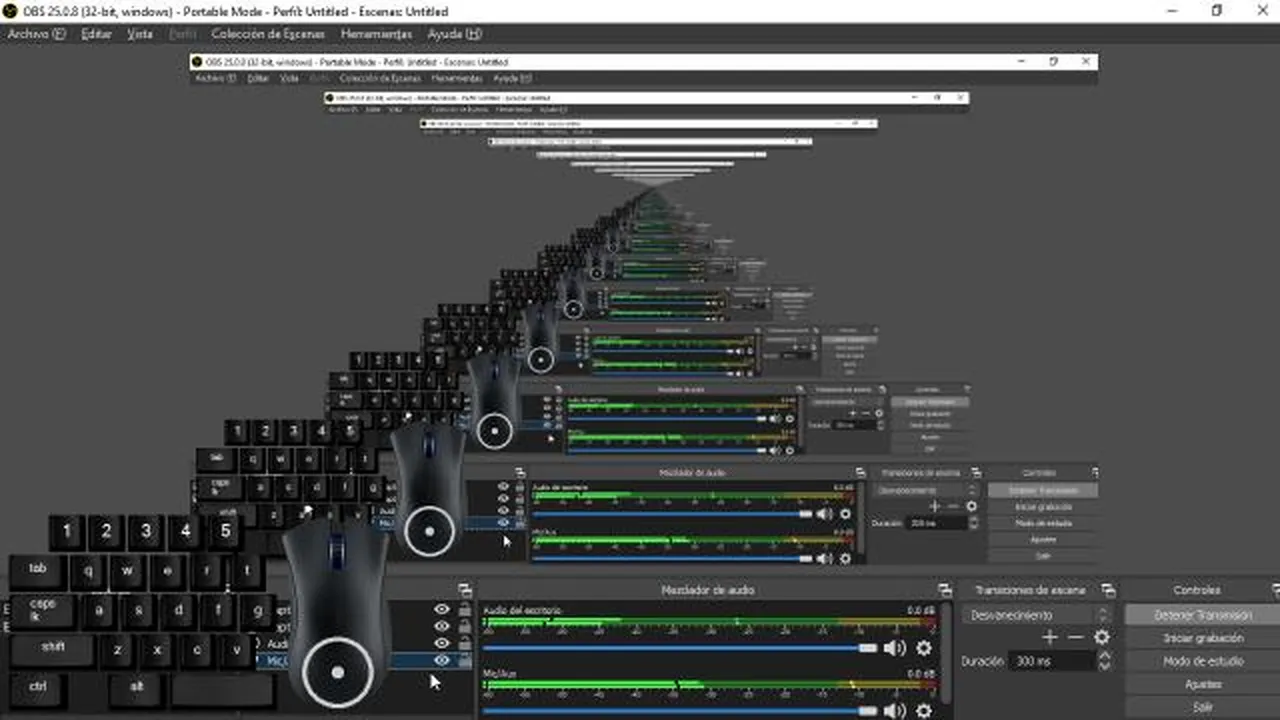Click the Audio del escritorio volume slider
This screenshot has width=1280, height=720.
(680, 648)
